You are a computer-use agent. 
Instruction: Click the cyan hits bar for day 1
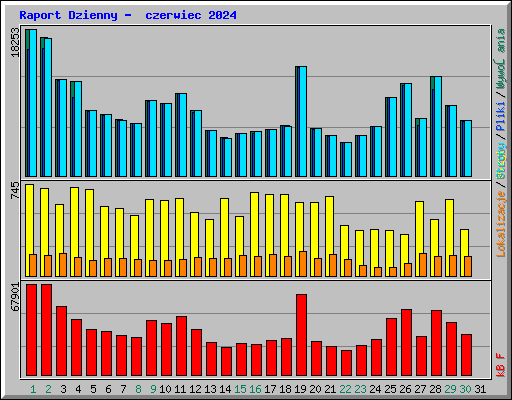pyautogui.click(x=33, y=103)
